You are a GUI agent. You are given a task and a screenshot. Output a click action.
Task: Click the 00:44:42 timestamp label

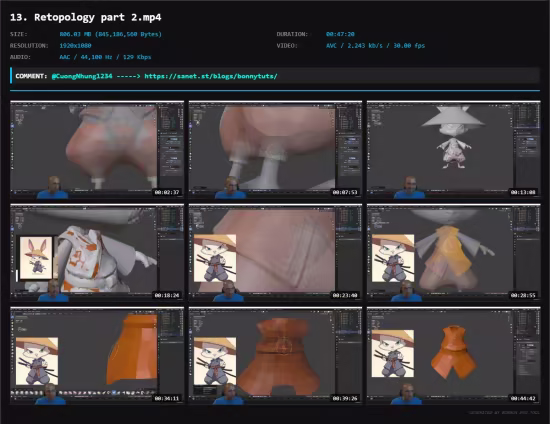pyautogui.click(x=523, y=398)
